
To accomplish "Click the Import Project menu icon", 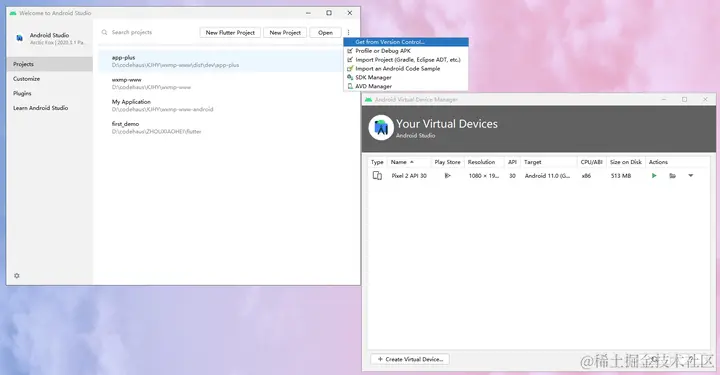I will point(350,60).
